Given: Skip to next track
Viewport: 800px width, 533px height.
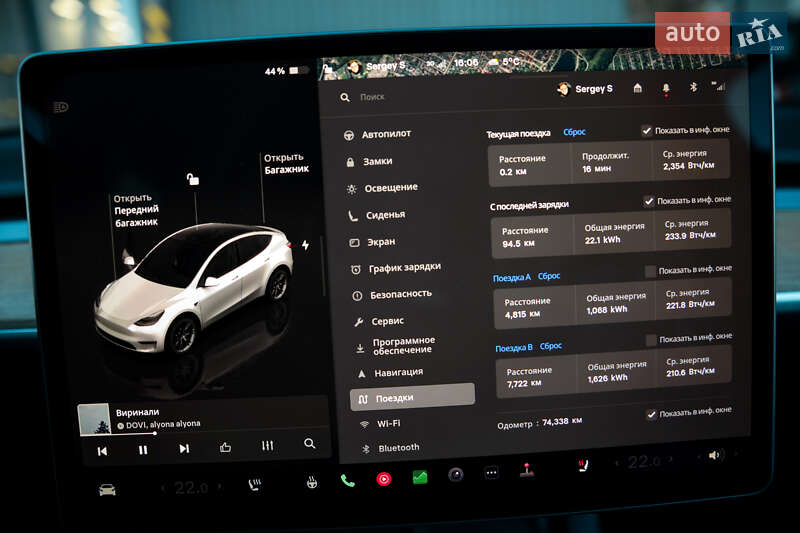Looking at the screenshot, I should (184, 449).
